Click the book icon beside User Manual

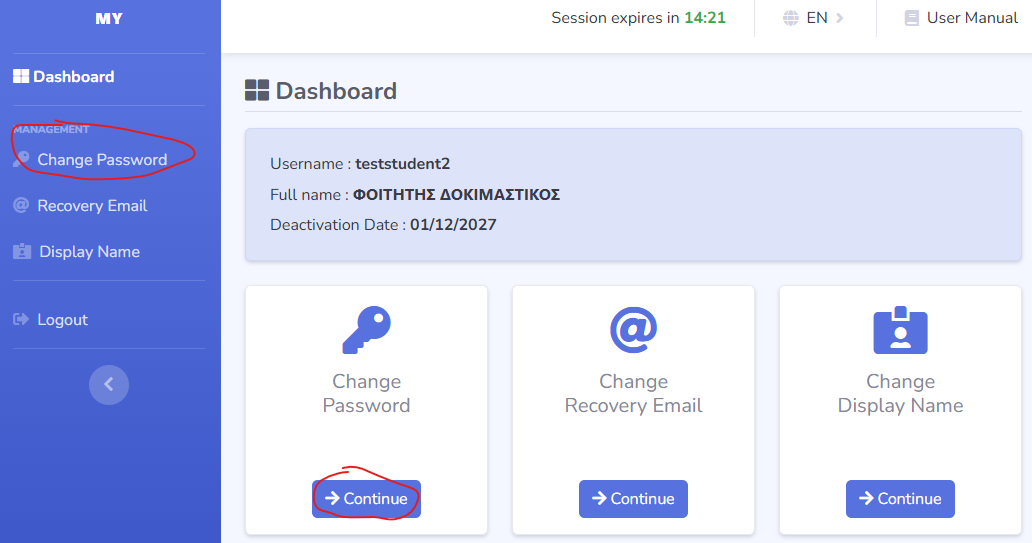pos(911,18)
